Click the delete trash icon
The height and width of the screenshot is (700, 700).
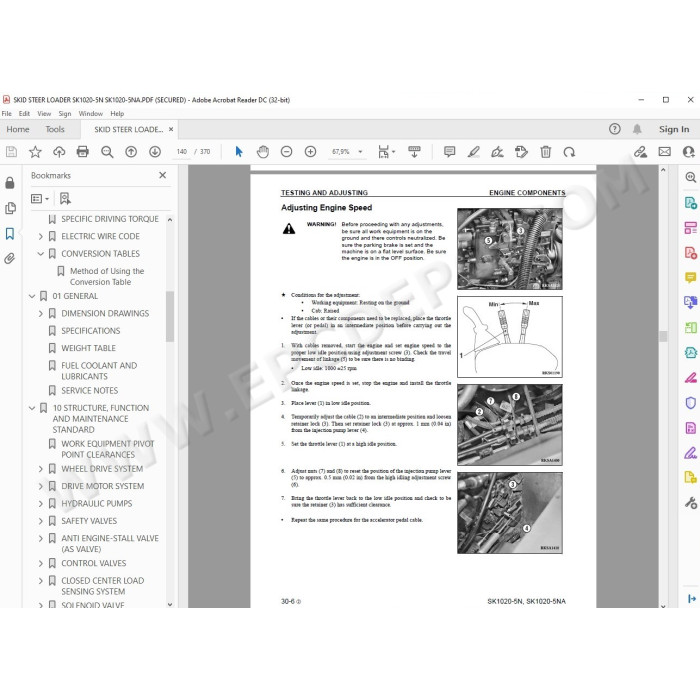[546, 152]
